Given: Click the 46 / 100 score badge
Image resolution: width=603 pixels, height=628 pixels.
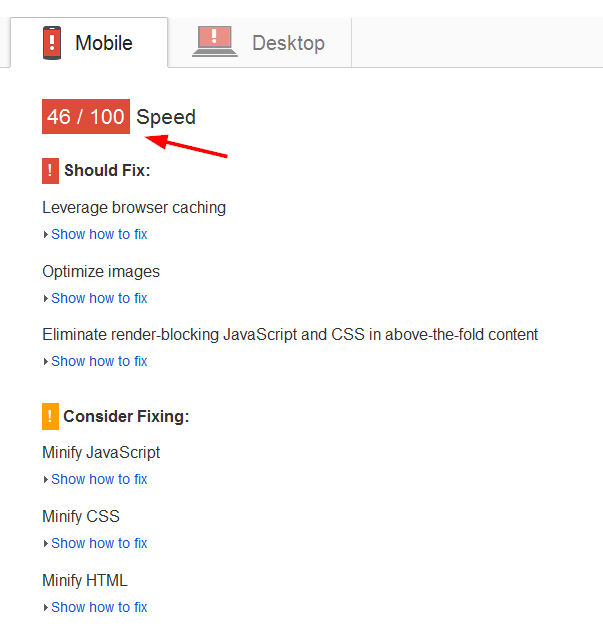Looking at the screenshot, I should pos(86,117).
